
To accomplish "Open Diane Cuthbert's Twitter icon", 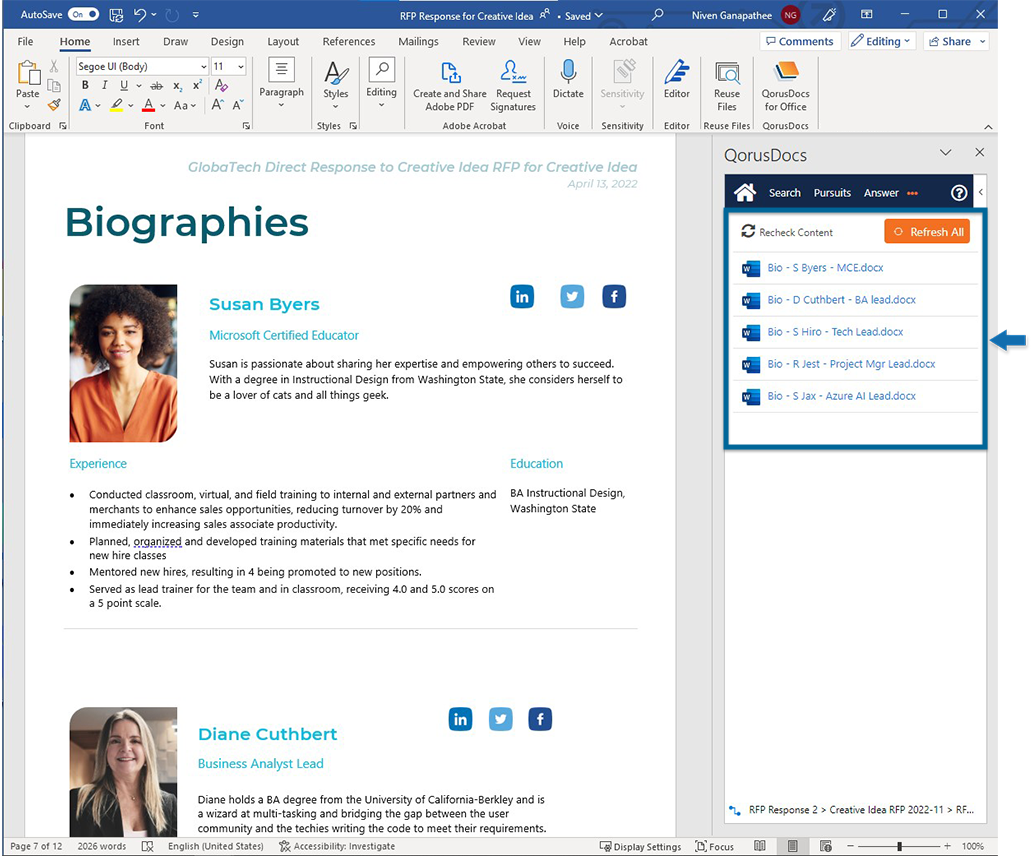I will [501, 719].
